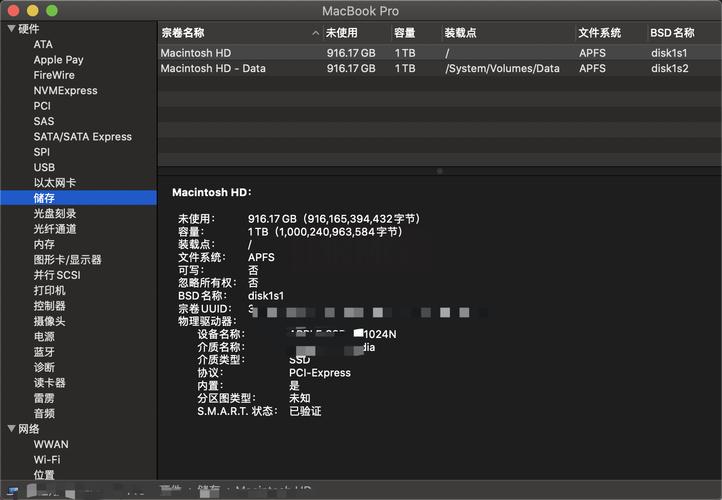Select WWAN under network
Image resolution: width=722 pixels, height=500 pixels.
tap(51, 444)
